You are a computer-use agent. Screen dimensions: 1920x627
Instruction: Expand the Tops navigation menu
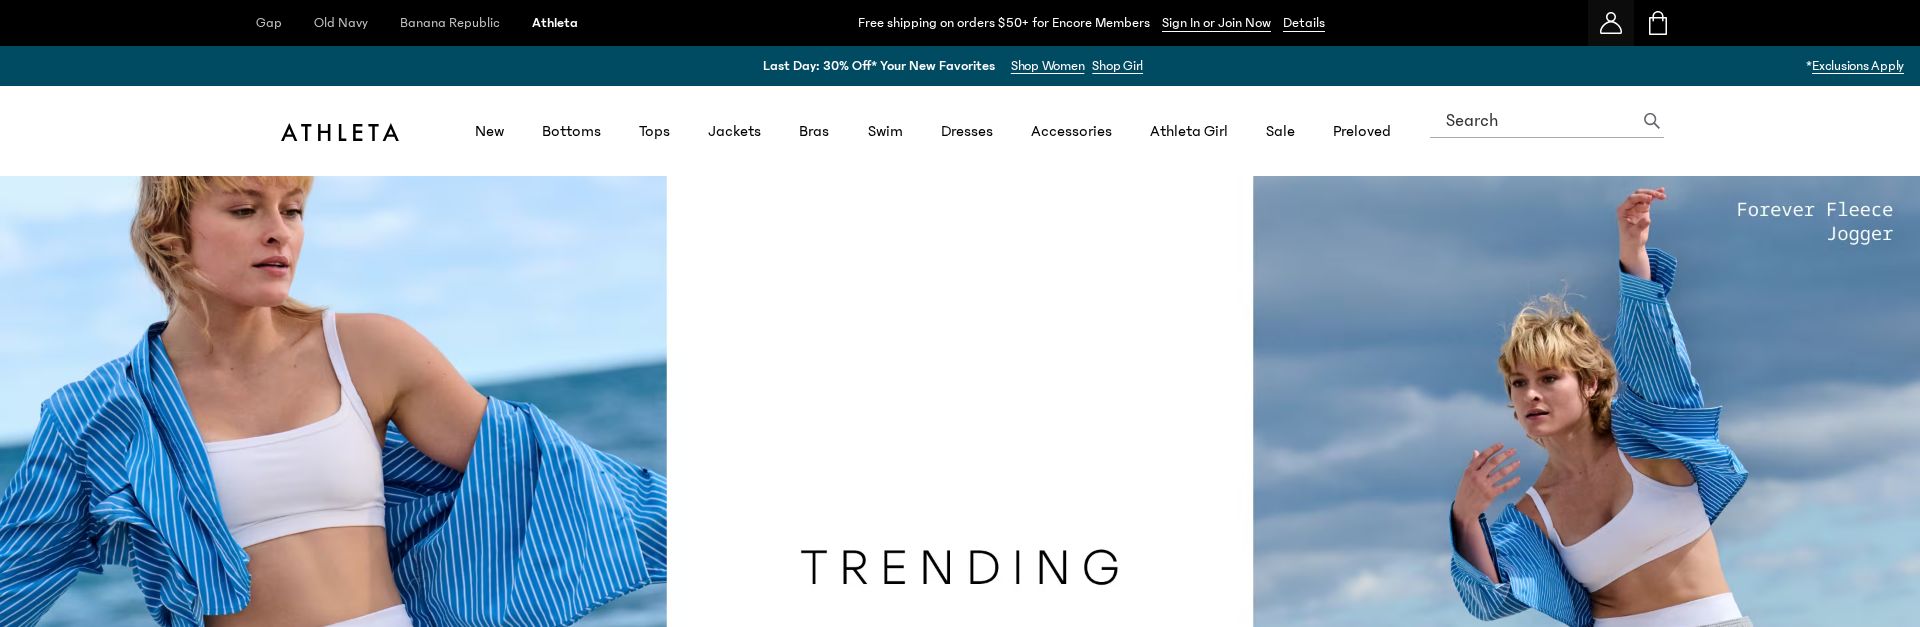tap(654, 131)
